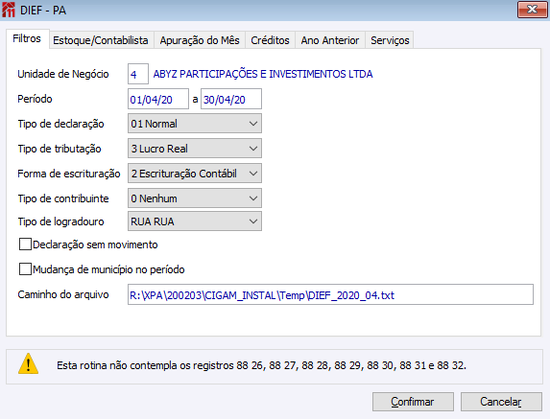Image resolution: width=550 pixels, height=419 pixels.
Task: Go to the Créditos tab
Action: [x=270, y=40]
